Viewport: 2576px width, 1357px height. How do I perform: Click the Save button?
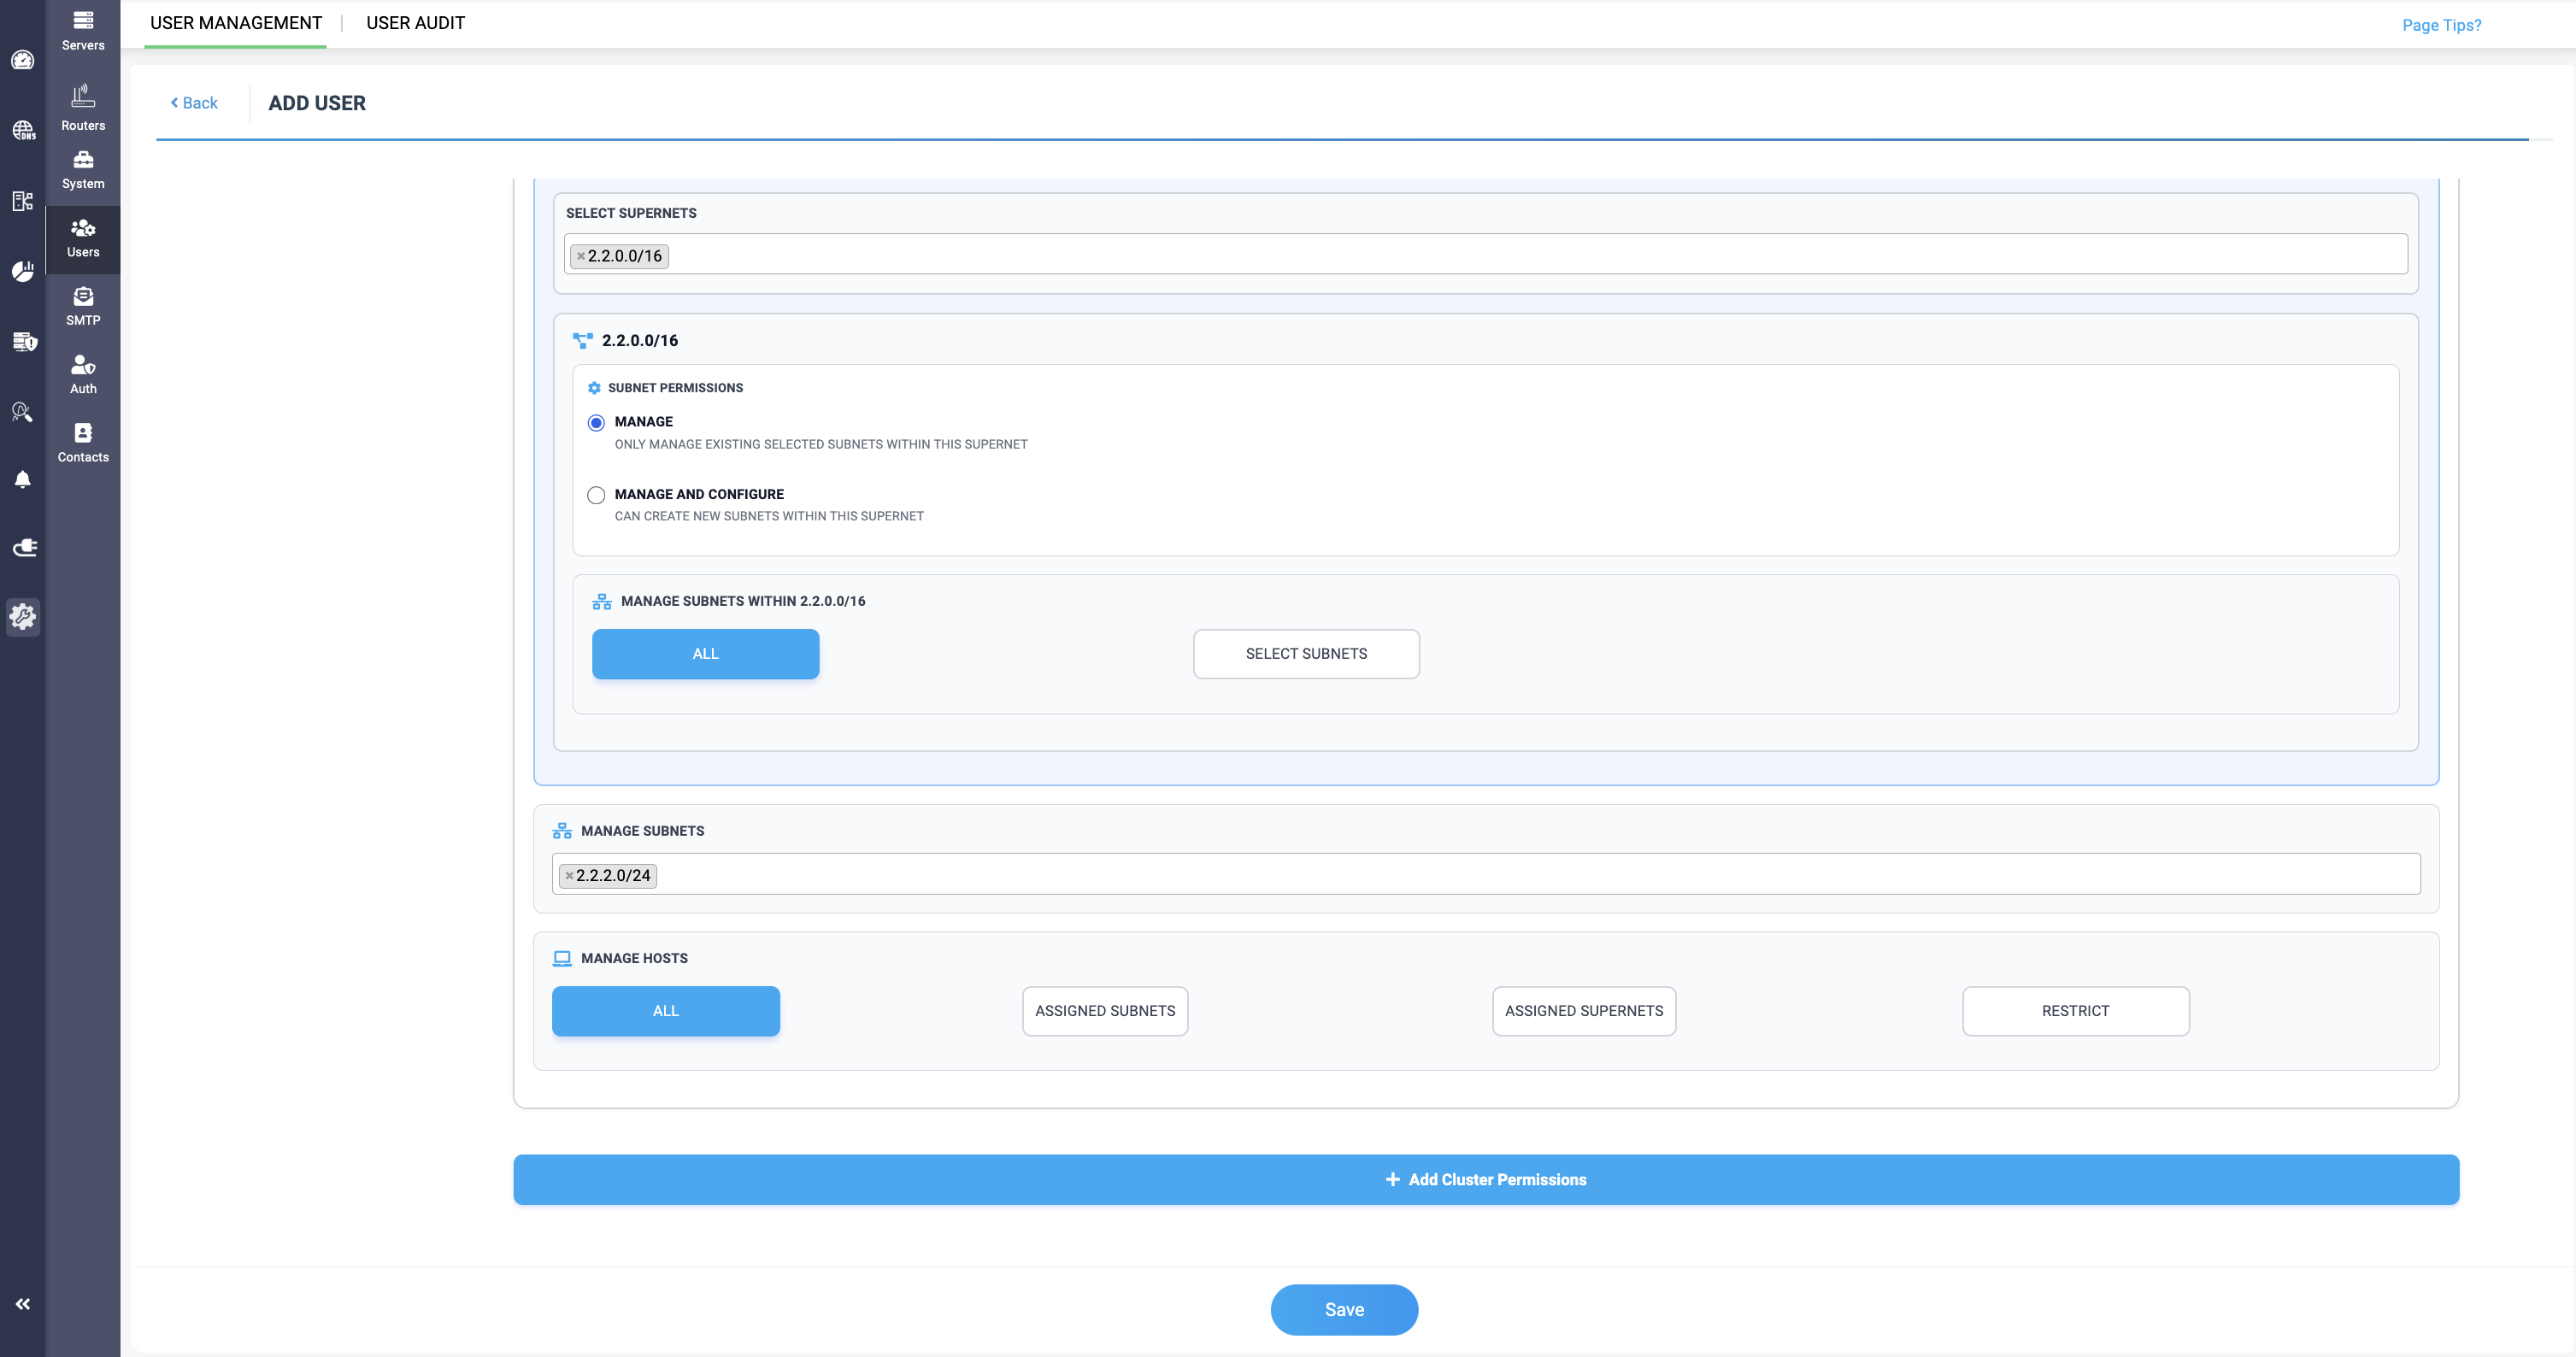tap(1343, 1310)
